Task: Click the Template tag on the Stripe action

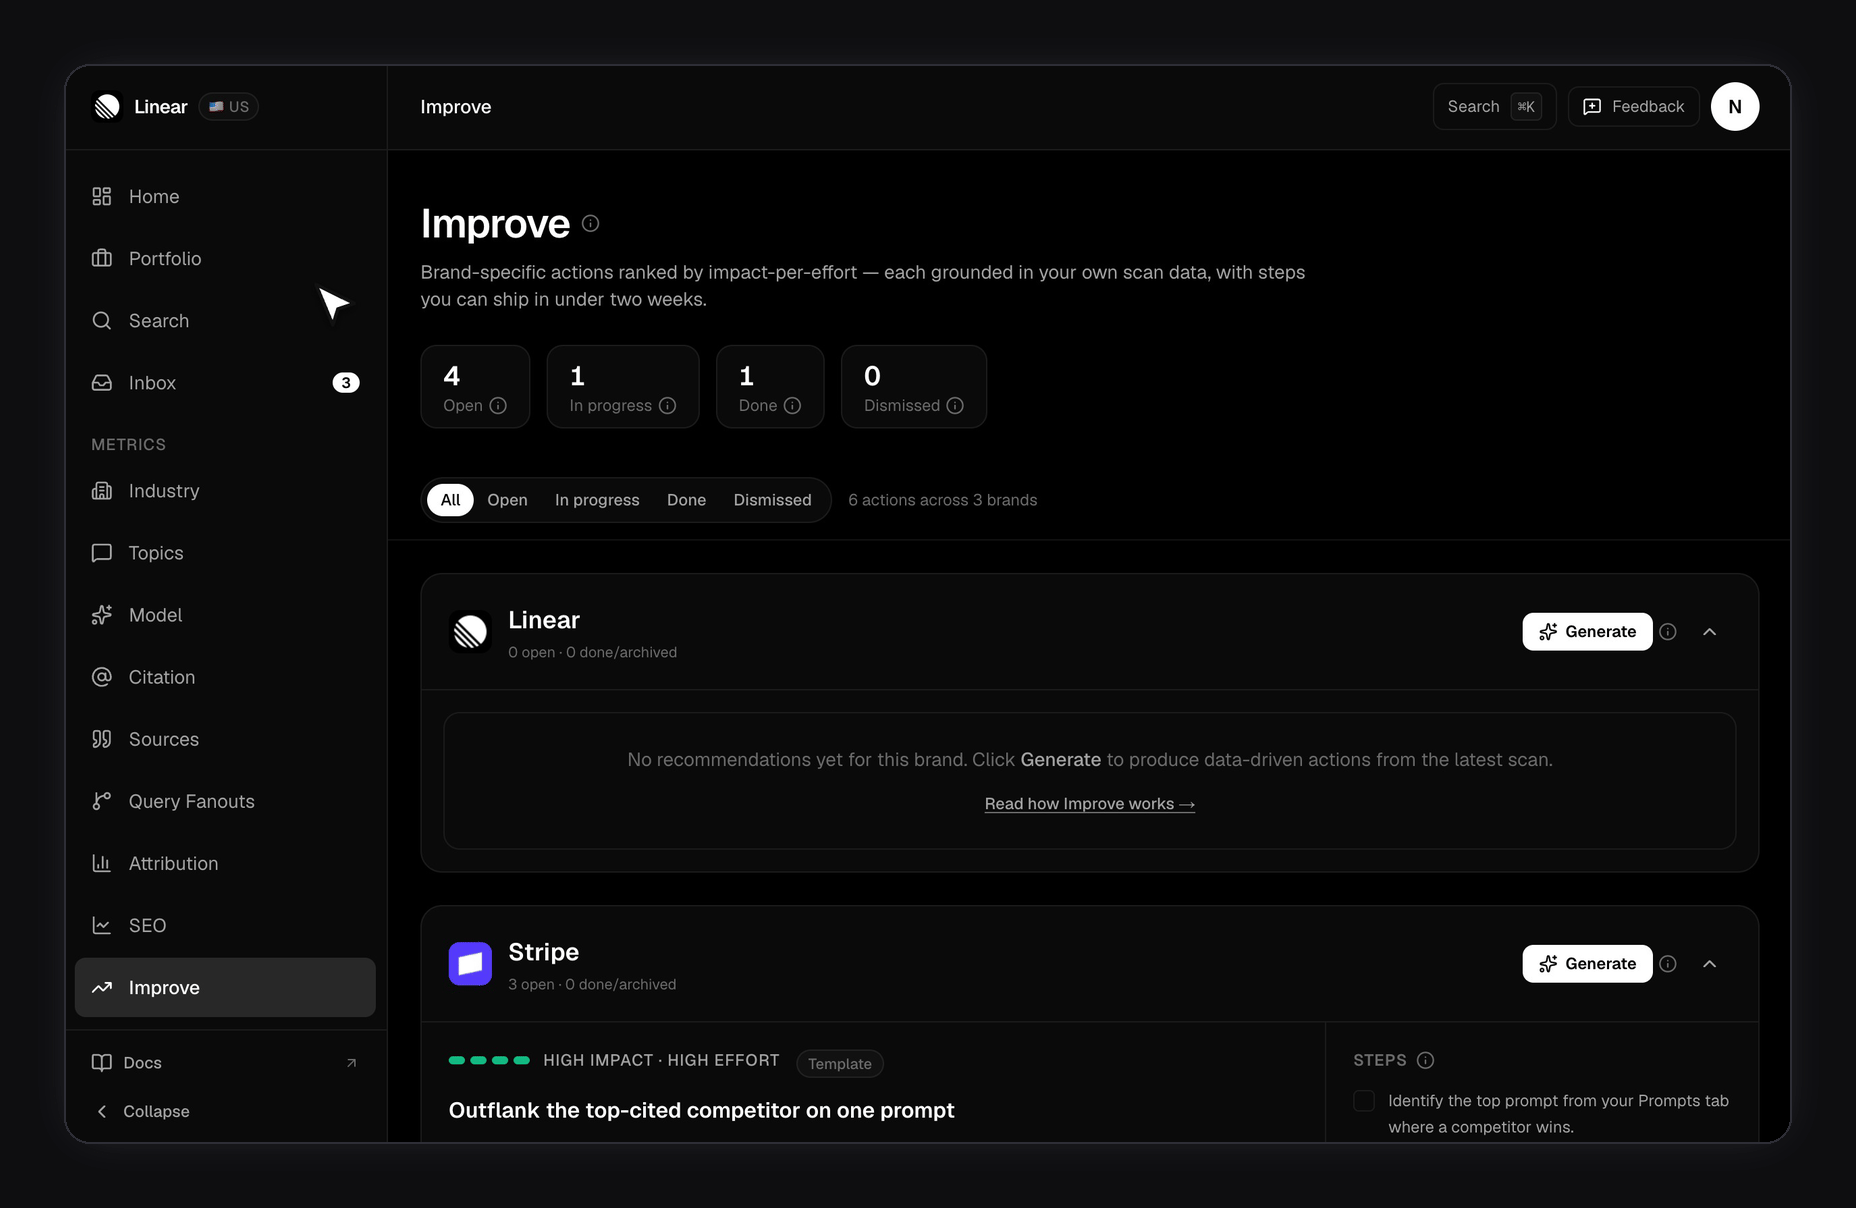Action: 840,1064
